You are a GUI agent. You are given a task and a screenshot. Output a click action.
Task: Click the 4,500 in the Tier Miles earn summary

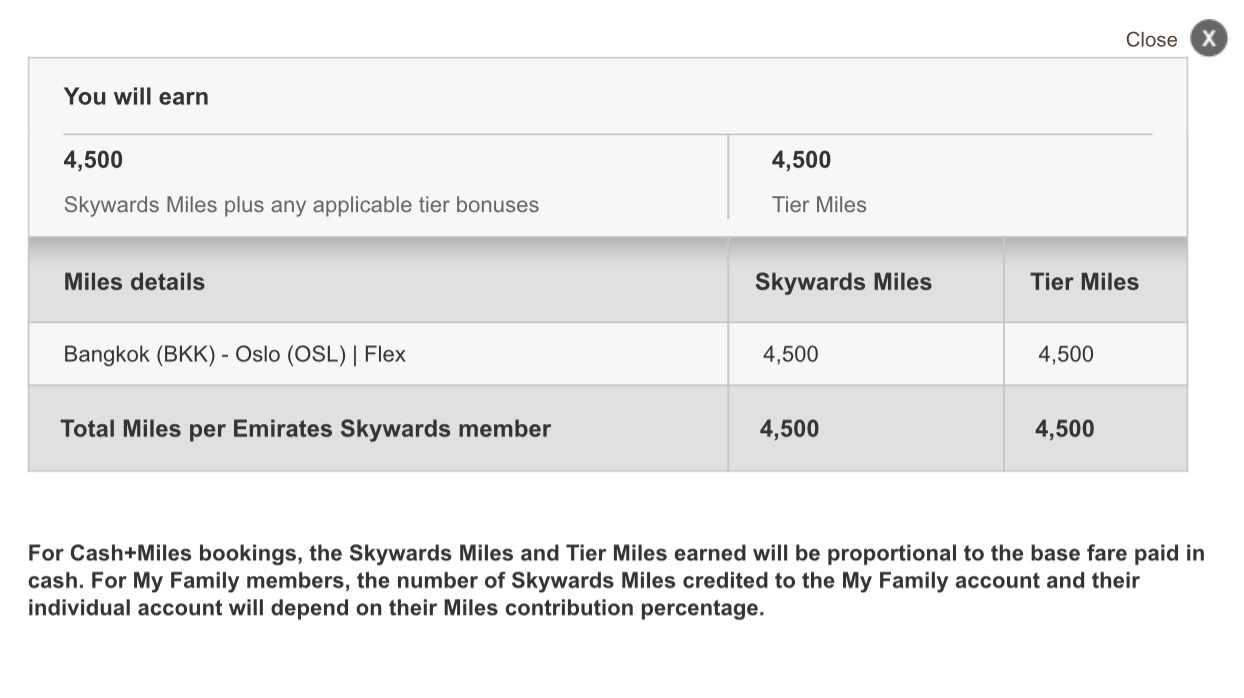point(801,160)
